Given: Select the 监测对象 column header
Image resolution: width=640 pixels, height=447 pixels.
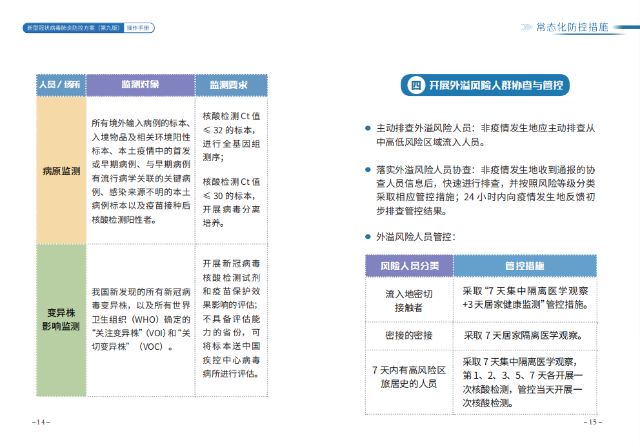Looking at the screenshot, I should (139, 85).
